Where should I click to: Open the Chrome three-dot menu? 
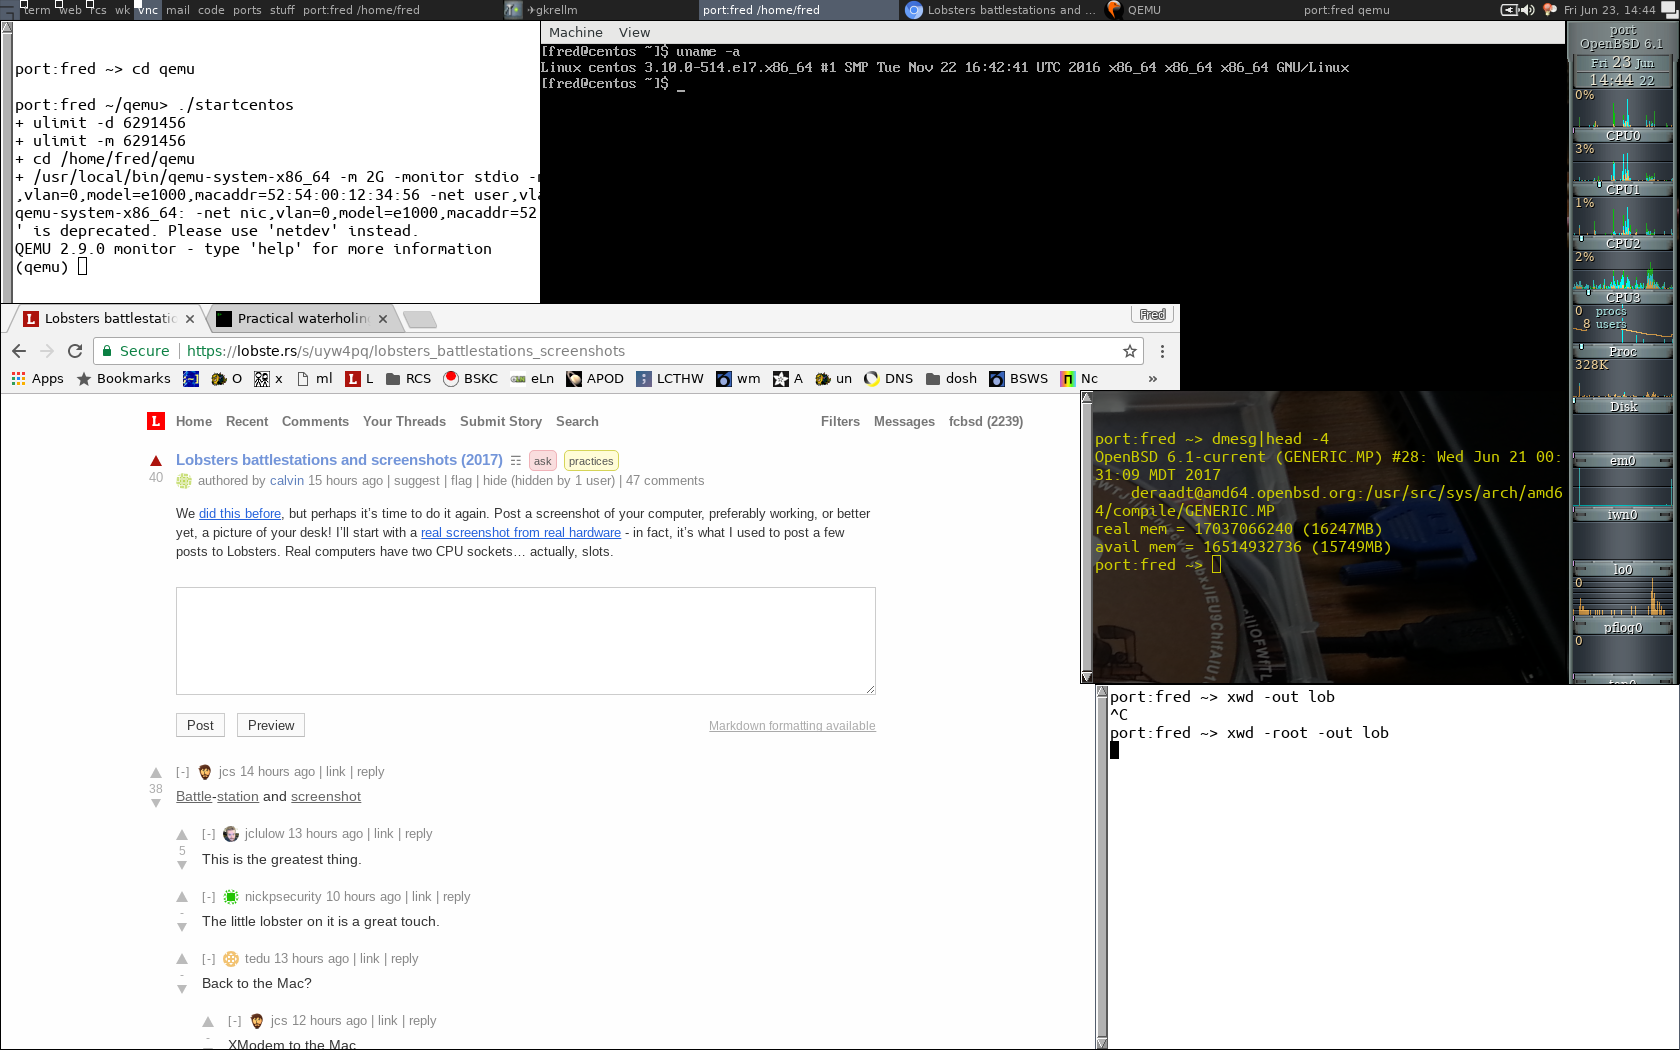tap(1161, 351)
